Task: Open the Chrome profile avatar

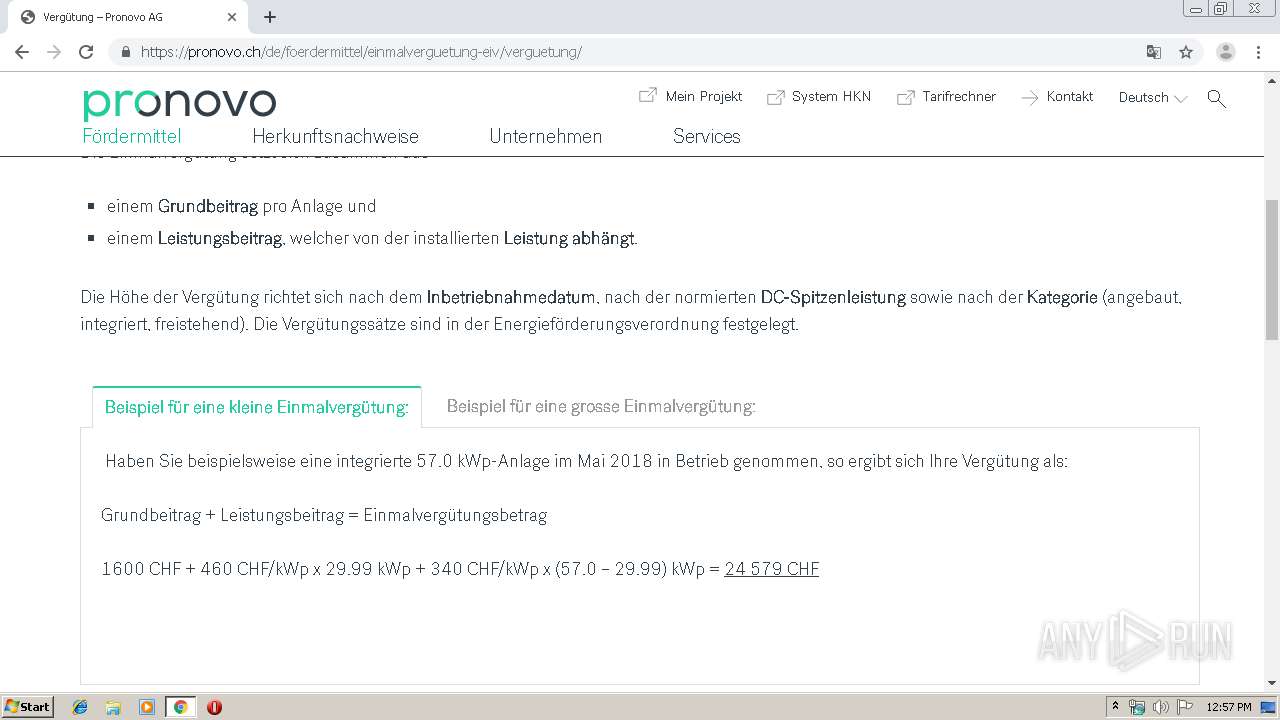Action: (1226, 52)
